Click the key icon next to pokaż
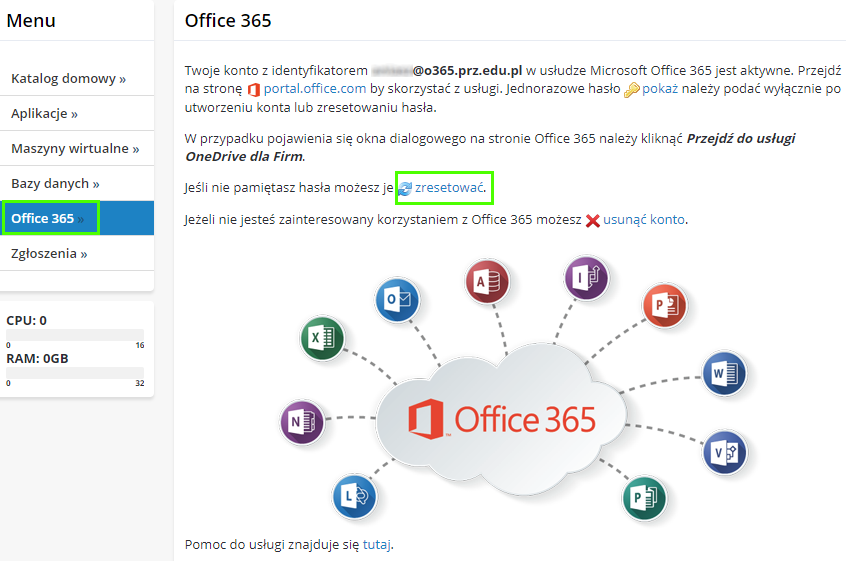846x561 pixels. tap(632, 90)
